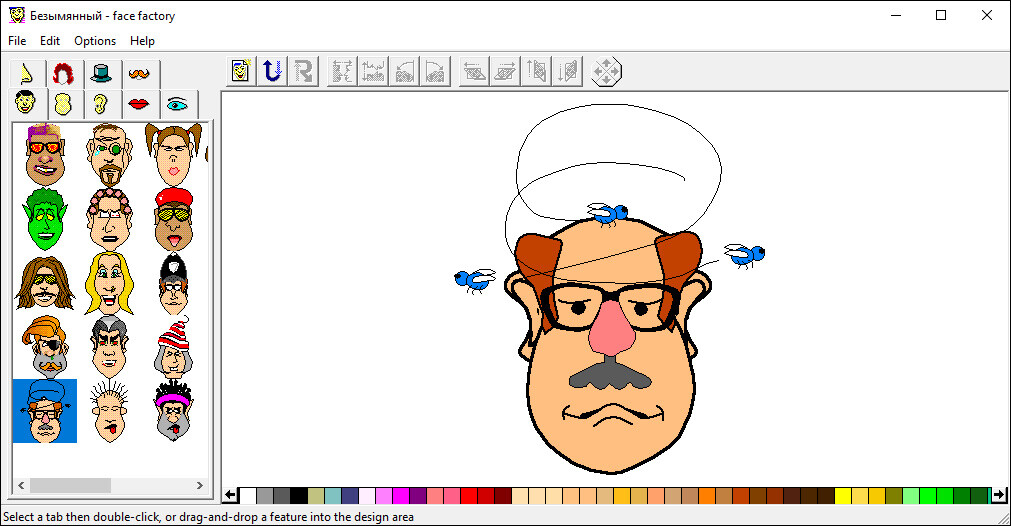Pick the purple-haired face with red sunglasses

tap(44, 155)
